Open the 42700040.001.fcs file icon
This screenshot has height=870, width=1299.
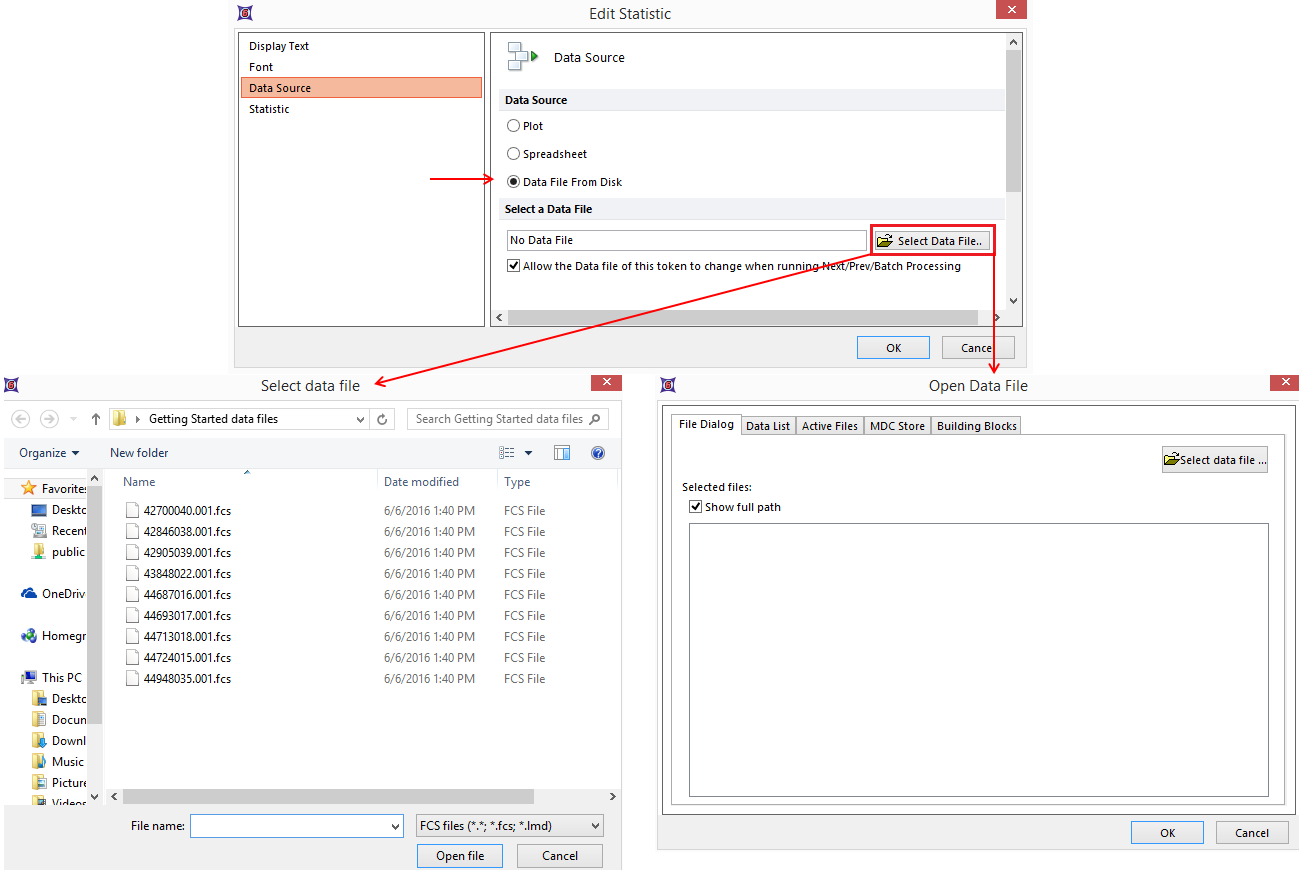coord(132,511)
